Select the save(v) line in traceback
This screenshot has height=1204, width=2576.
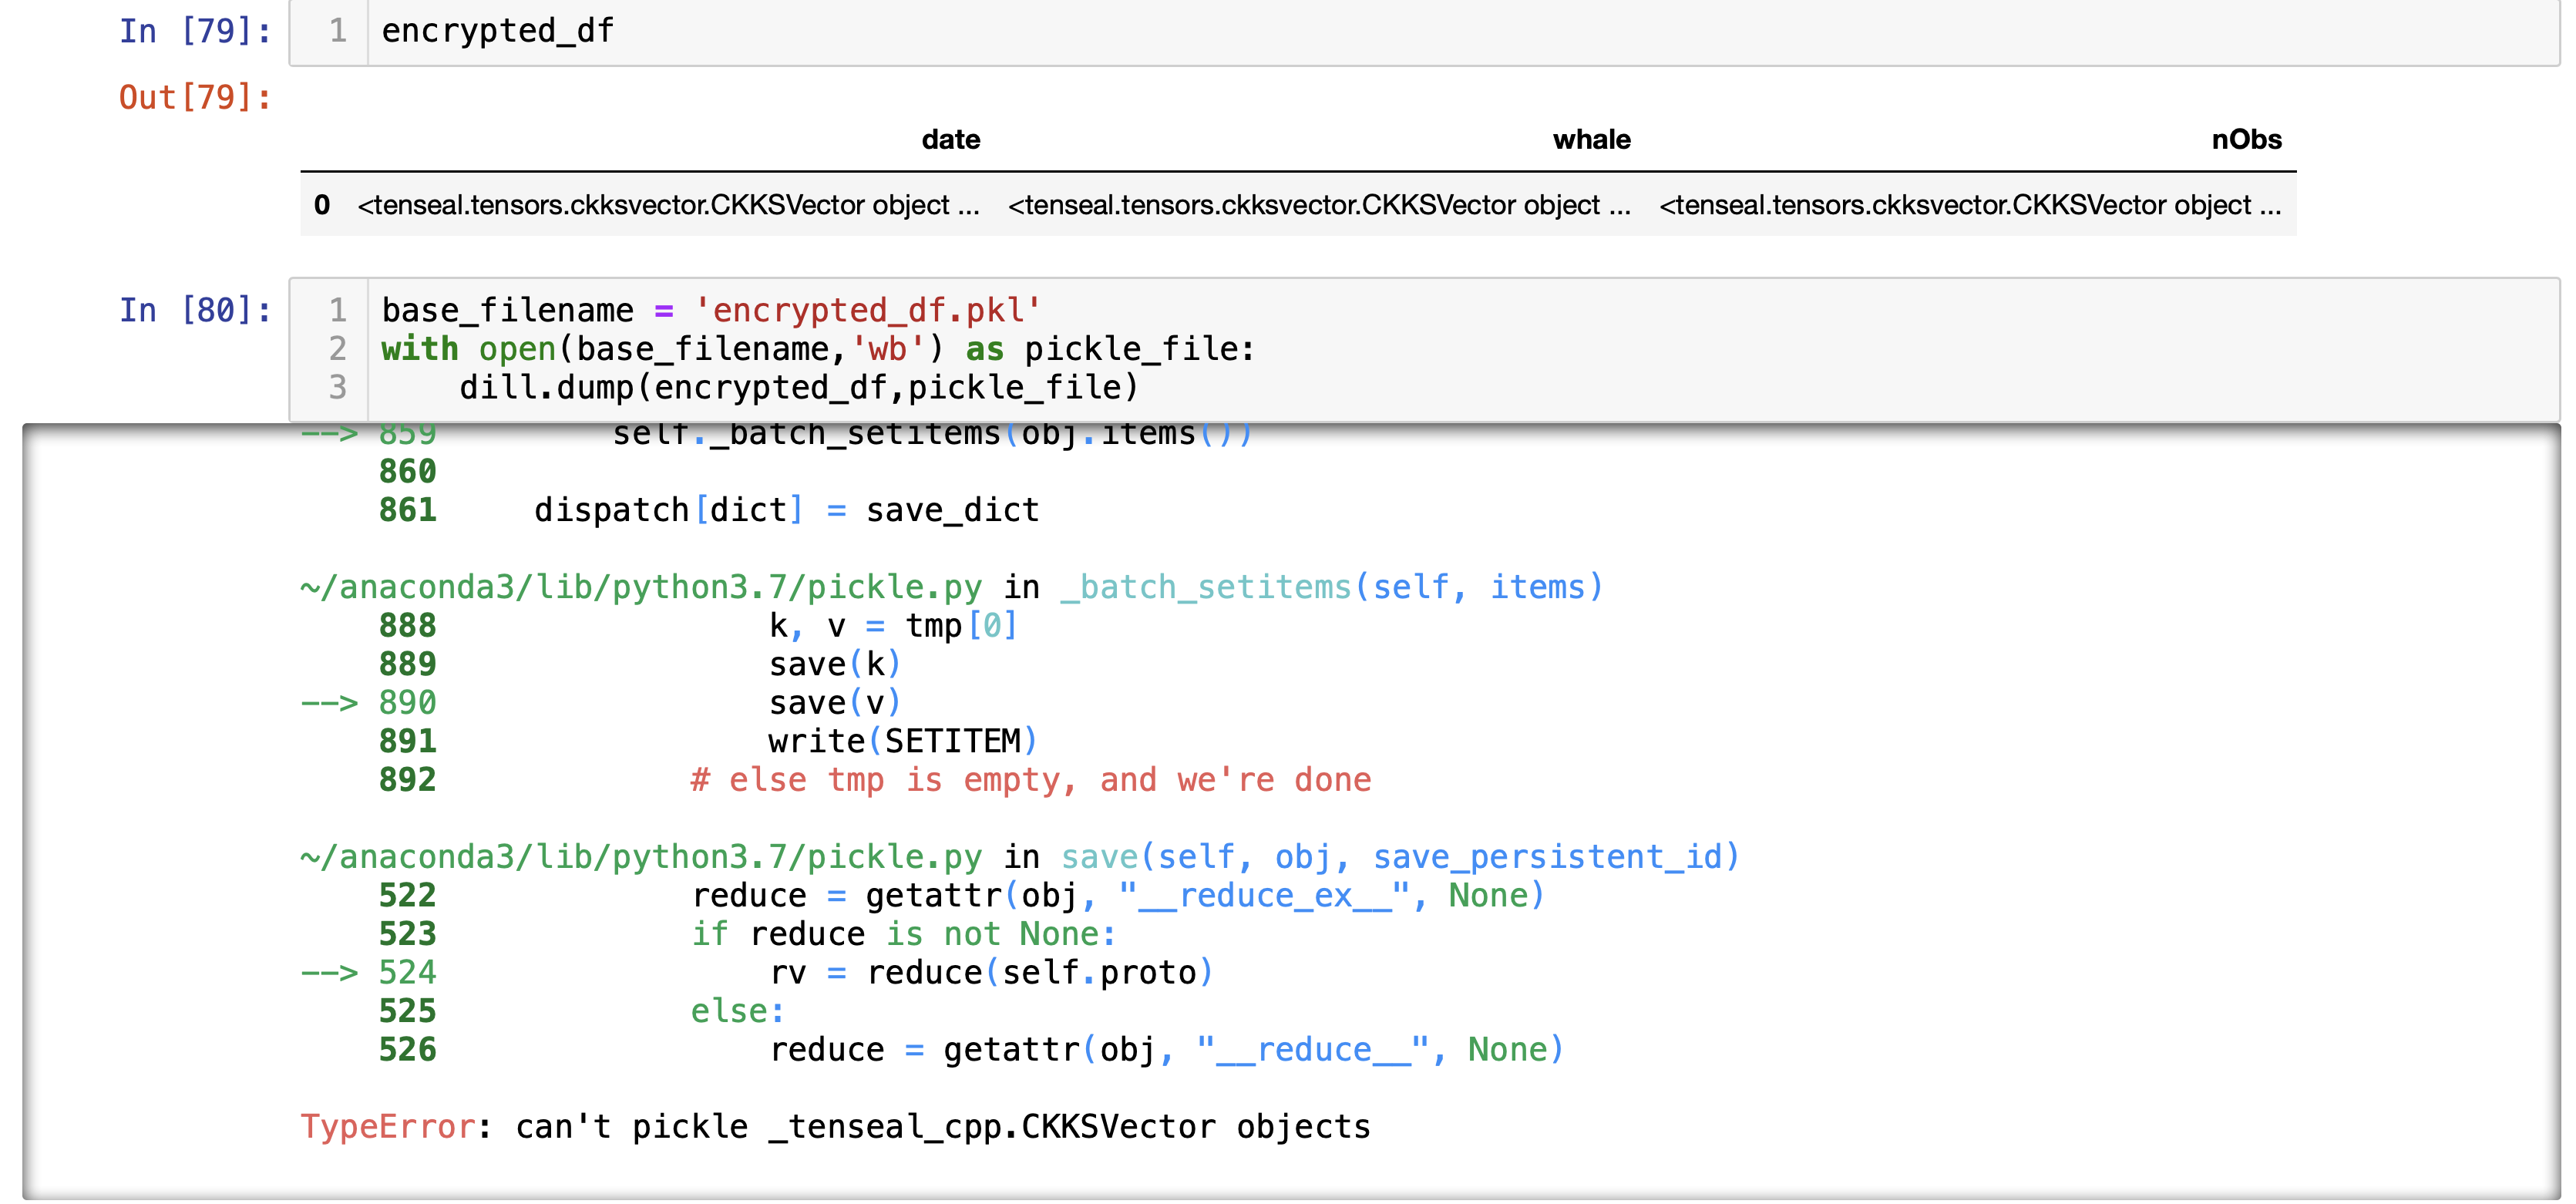coord(833,702)
